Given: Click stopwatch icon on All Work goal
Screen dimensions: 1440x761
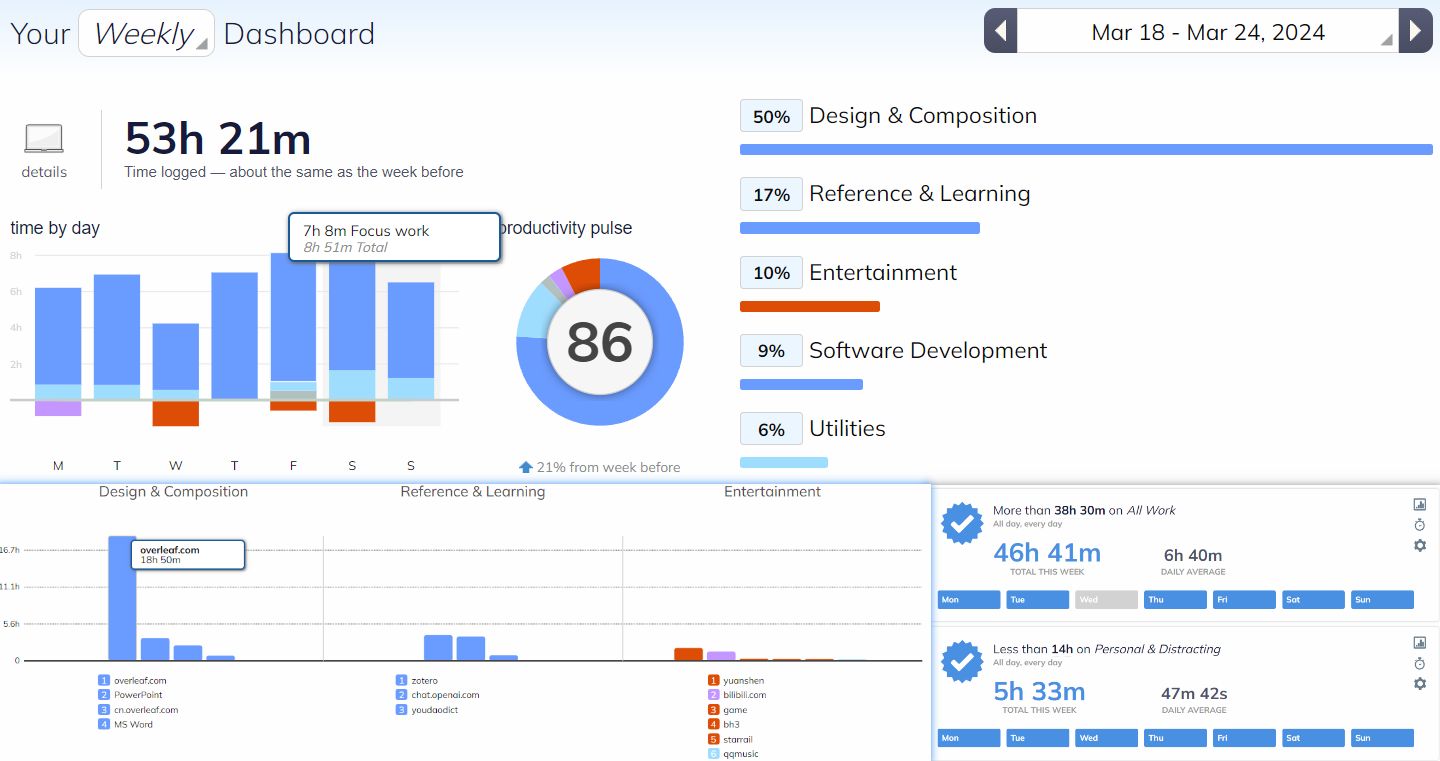Looking at the screenshot, I should pos(1419,525).
